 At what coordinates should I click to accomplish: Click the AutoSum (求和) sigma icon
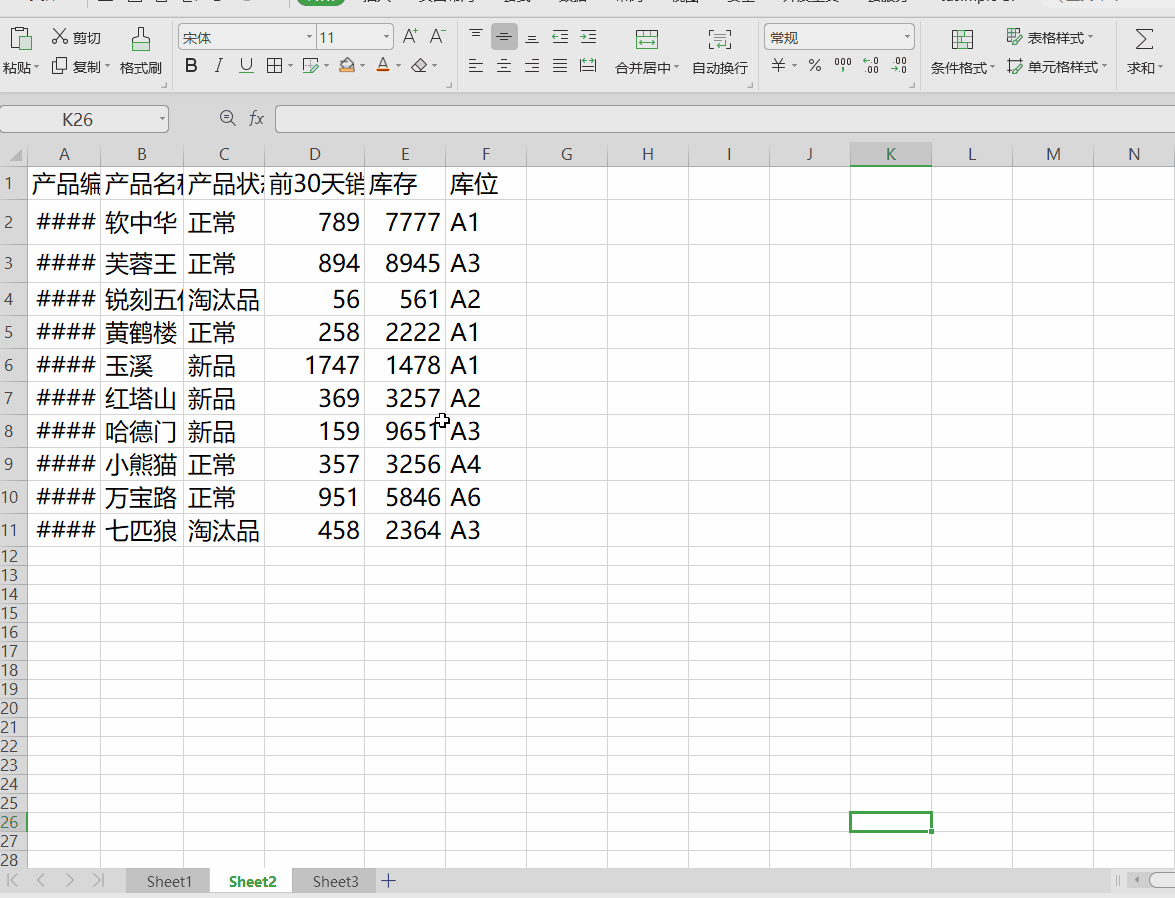[1144, 40]
